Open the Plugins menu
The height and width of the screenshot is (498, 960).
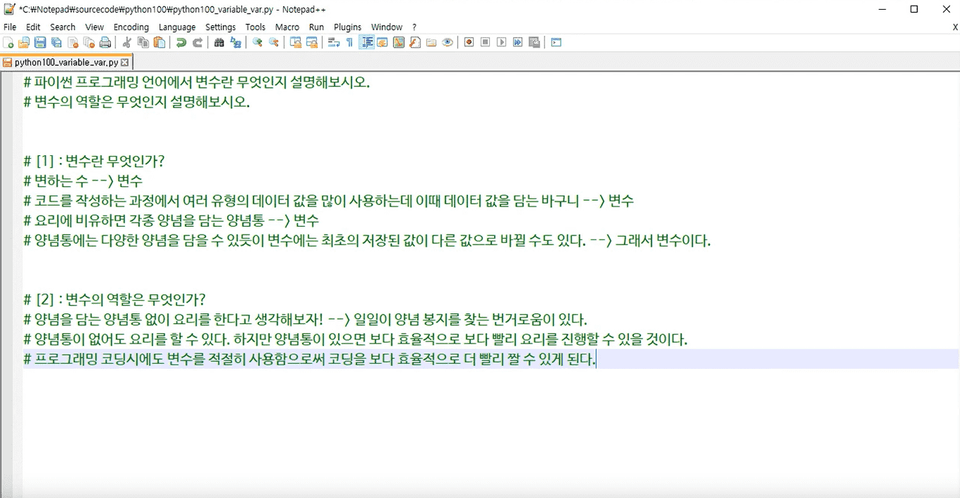pyautogui.click(x=348, y=27)
